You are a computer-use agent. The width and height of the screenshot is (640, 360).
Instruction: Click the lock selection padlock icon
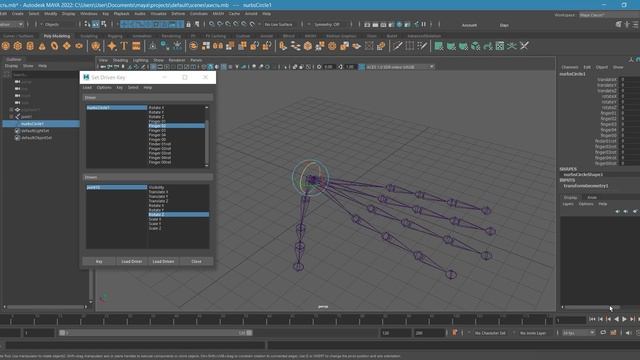click(x=188, y=24)
